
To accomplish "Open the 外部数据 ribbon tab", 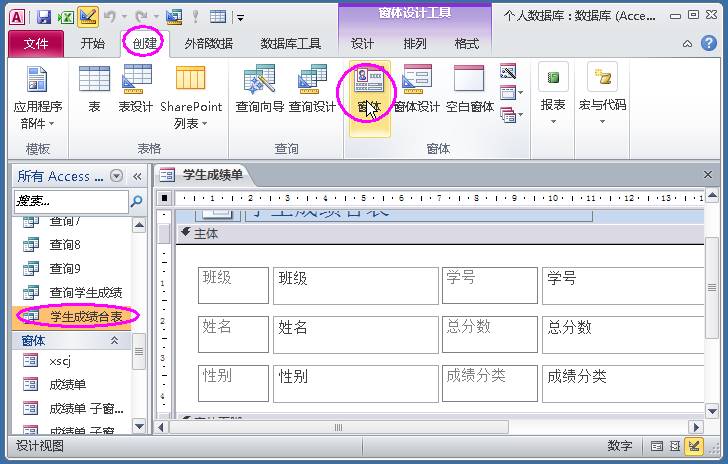I will [208, 44].
